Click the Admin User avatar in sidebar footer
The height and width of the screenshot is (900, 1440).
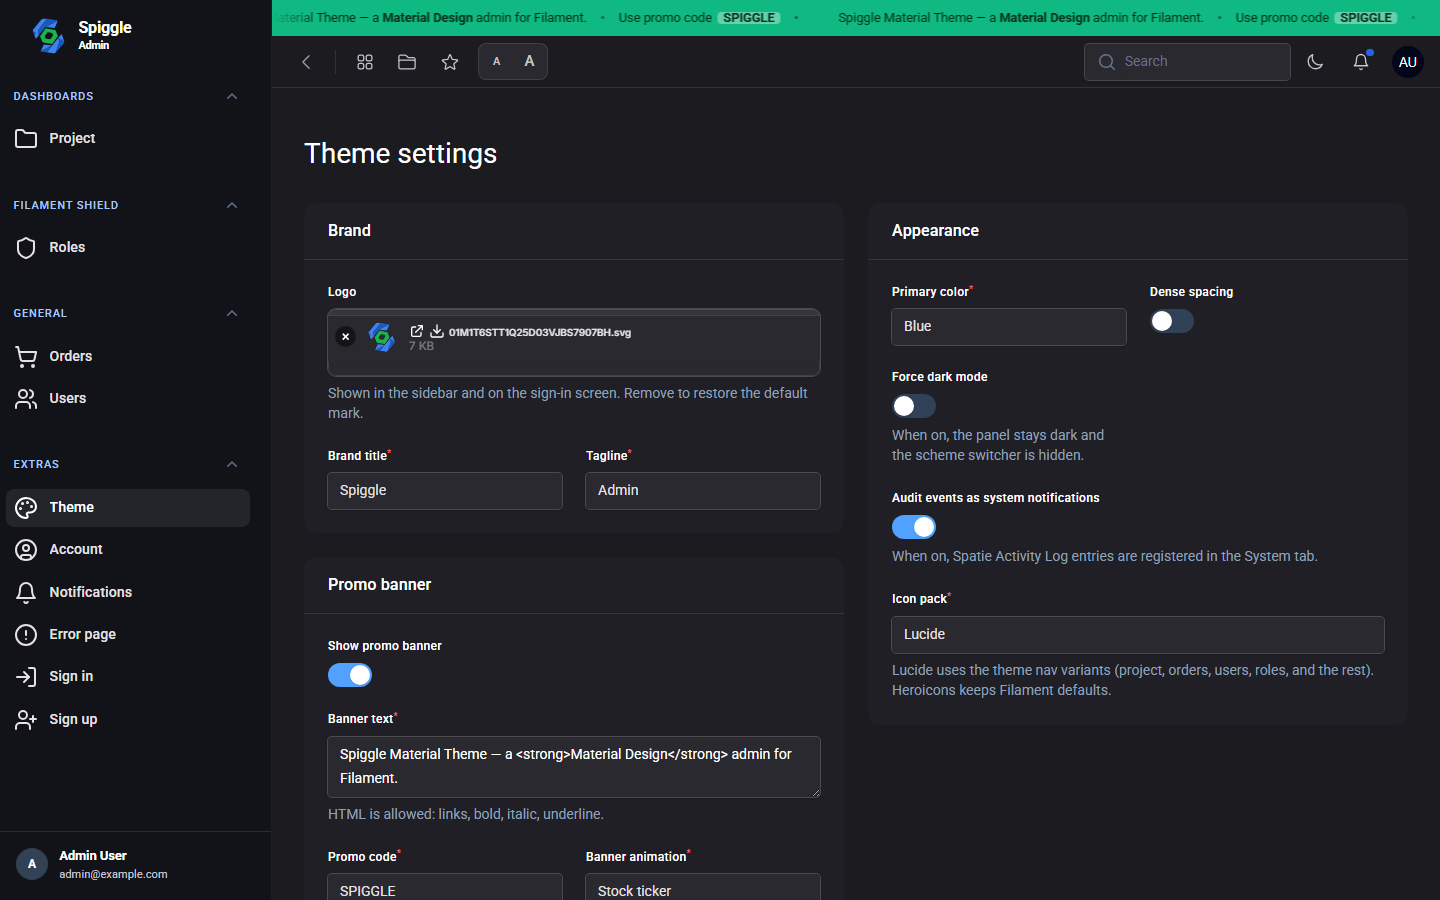pyautogui.click(x=32, y=864)
